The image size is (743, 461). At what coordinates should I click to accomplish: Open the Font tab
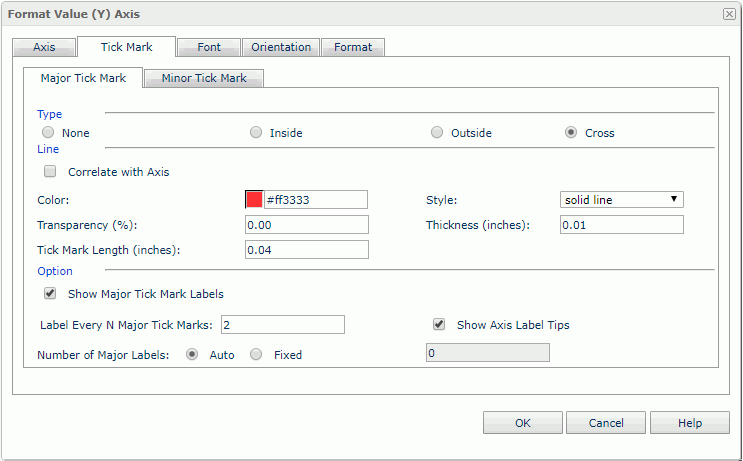[x=209, y=47]
